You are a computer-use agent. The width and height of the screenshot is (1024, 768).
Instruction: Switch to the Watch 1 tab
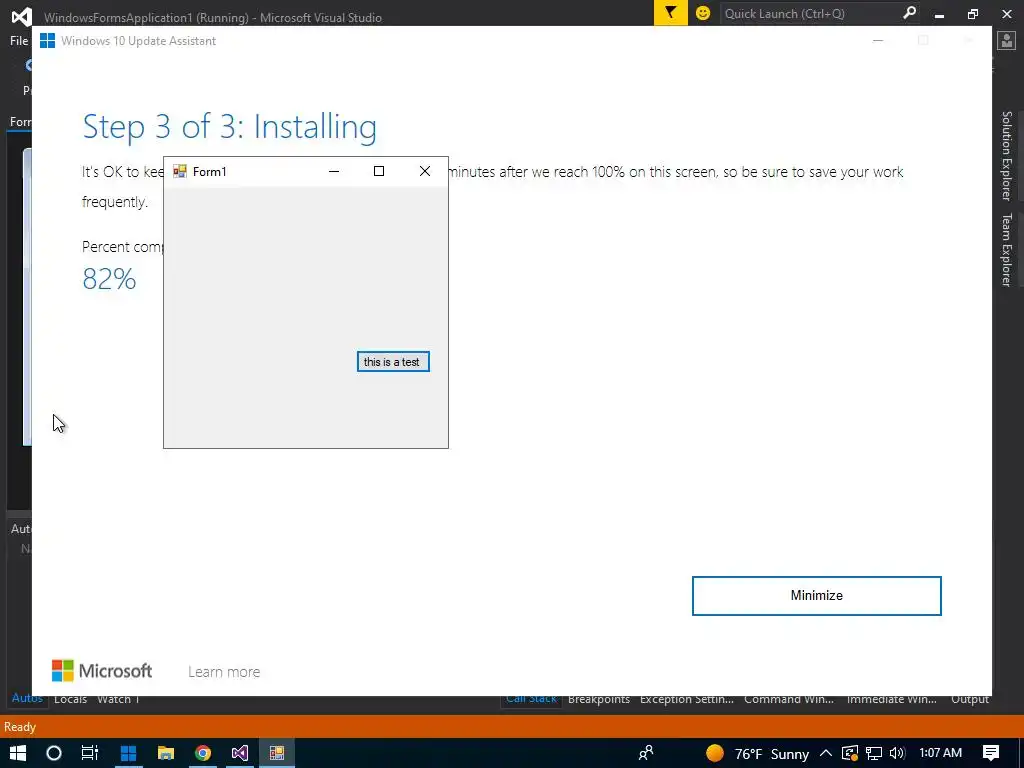(118, 699)
